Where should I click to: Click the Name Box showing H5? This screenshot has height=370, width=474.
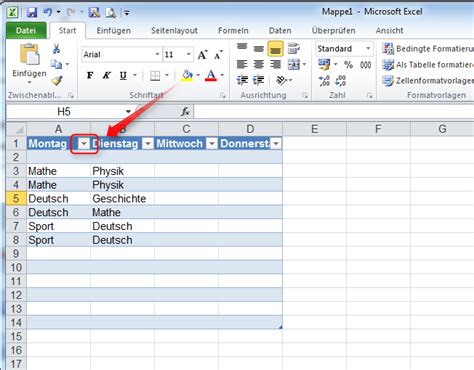[x=64, y=112]
